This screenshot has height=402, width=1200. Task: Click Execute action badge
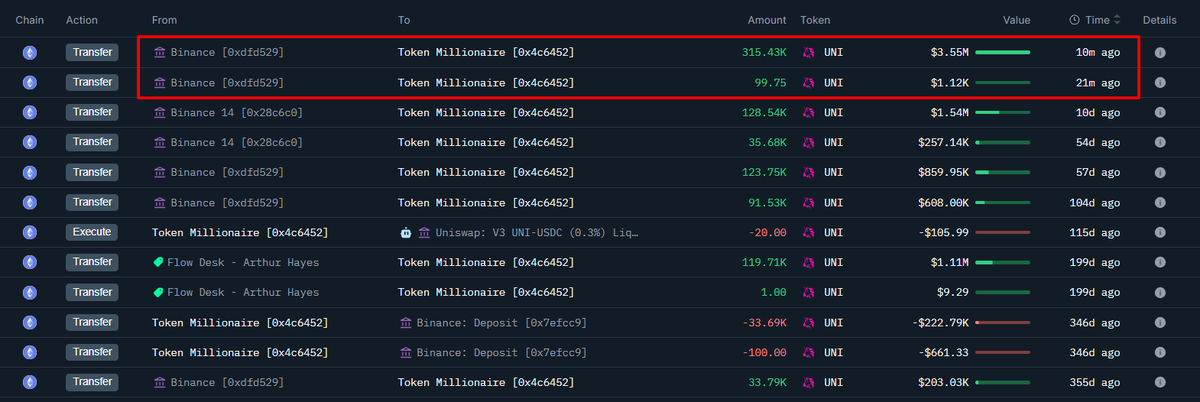coord(92,232)
